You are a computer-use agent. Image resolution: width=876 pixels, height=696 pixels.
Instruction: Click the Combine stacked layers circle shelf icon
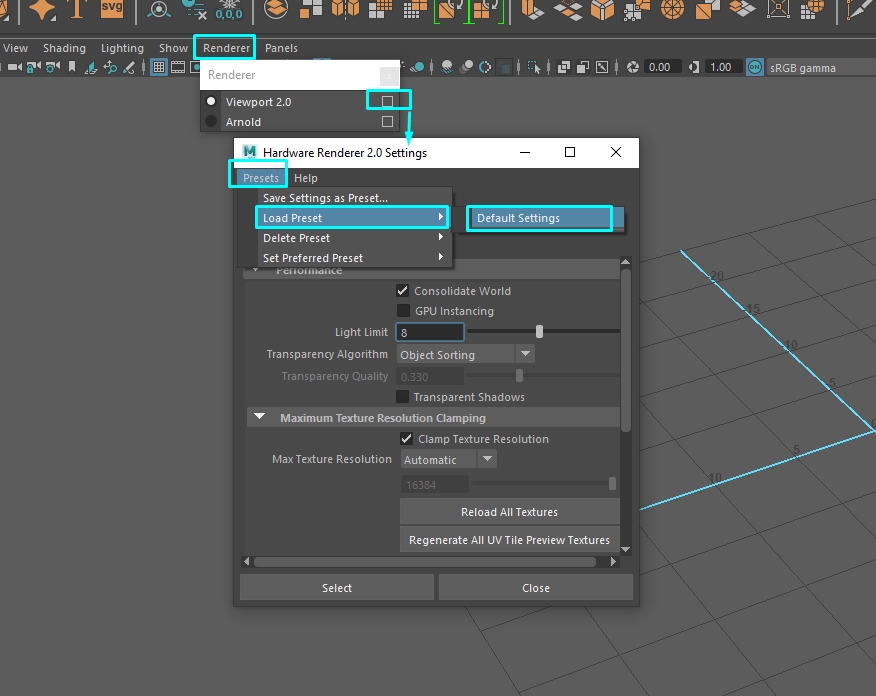click(x=275, y=9)
